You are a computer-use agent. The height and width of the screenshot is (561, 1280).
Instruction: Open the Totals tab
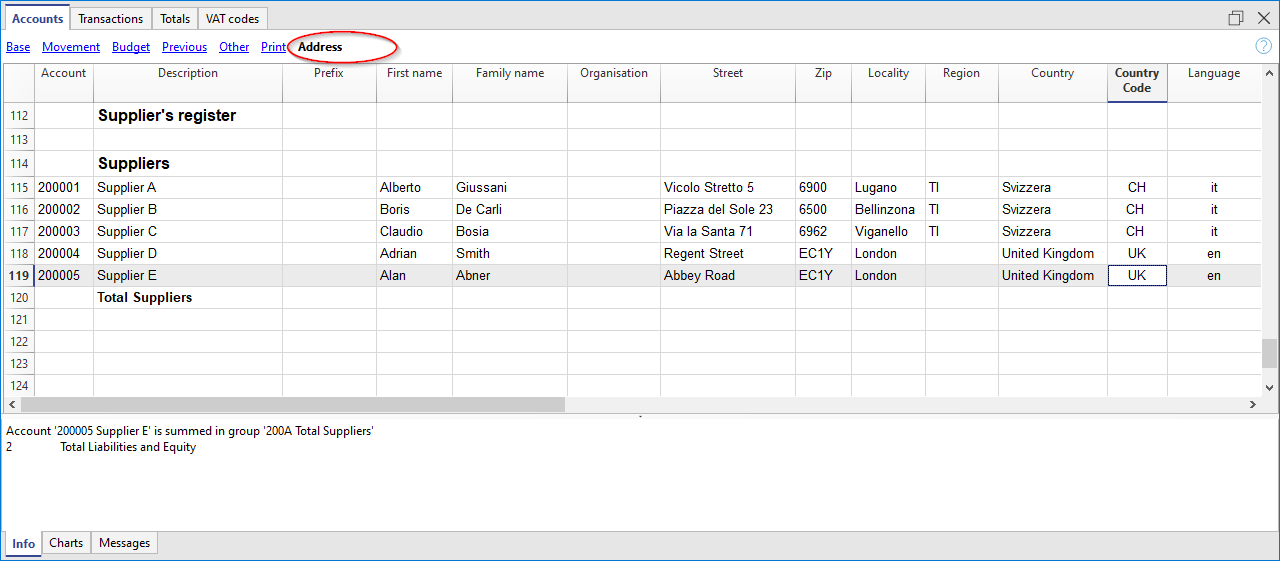pyautogui.click(x=175, y=19)
